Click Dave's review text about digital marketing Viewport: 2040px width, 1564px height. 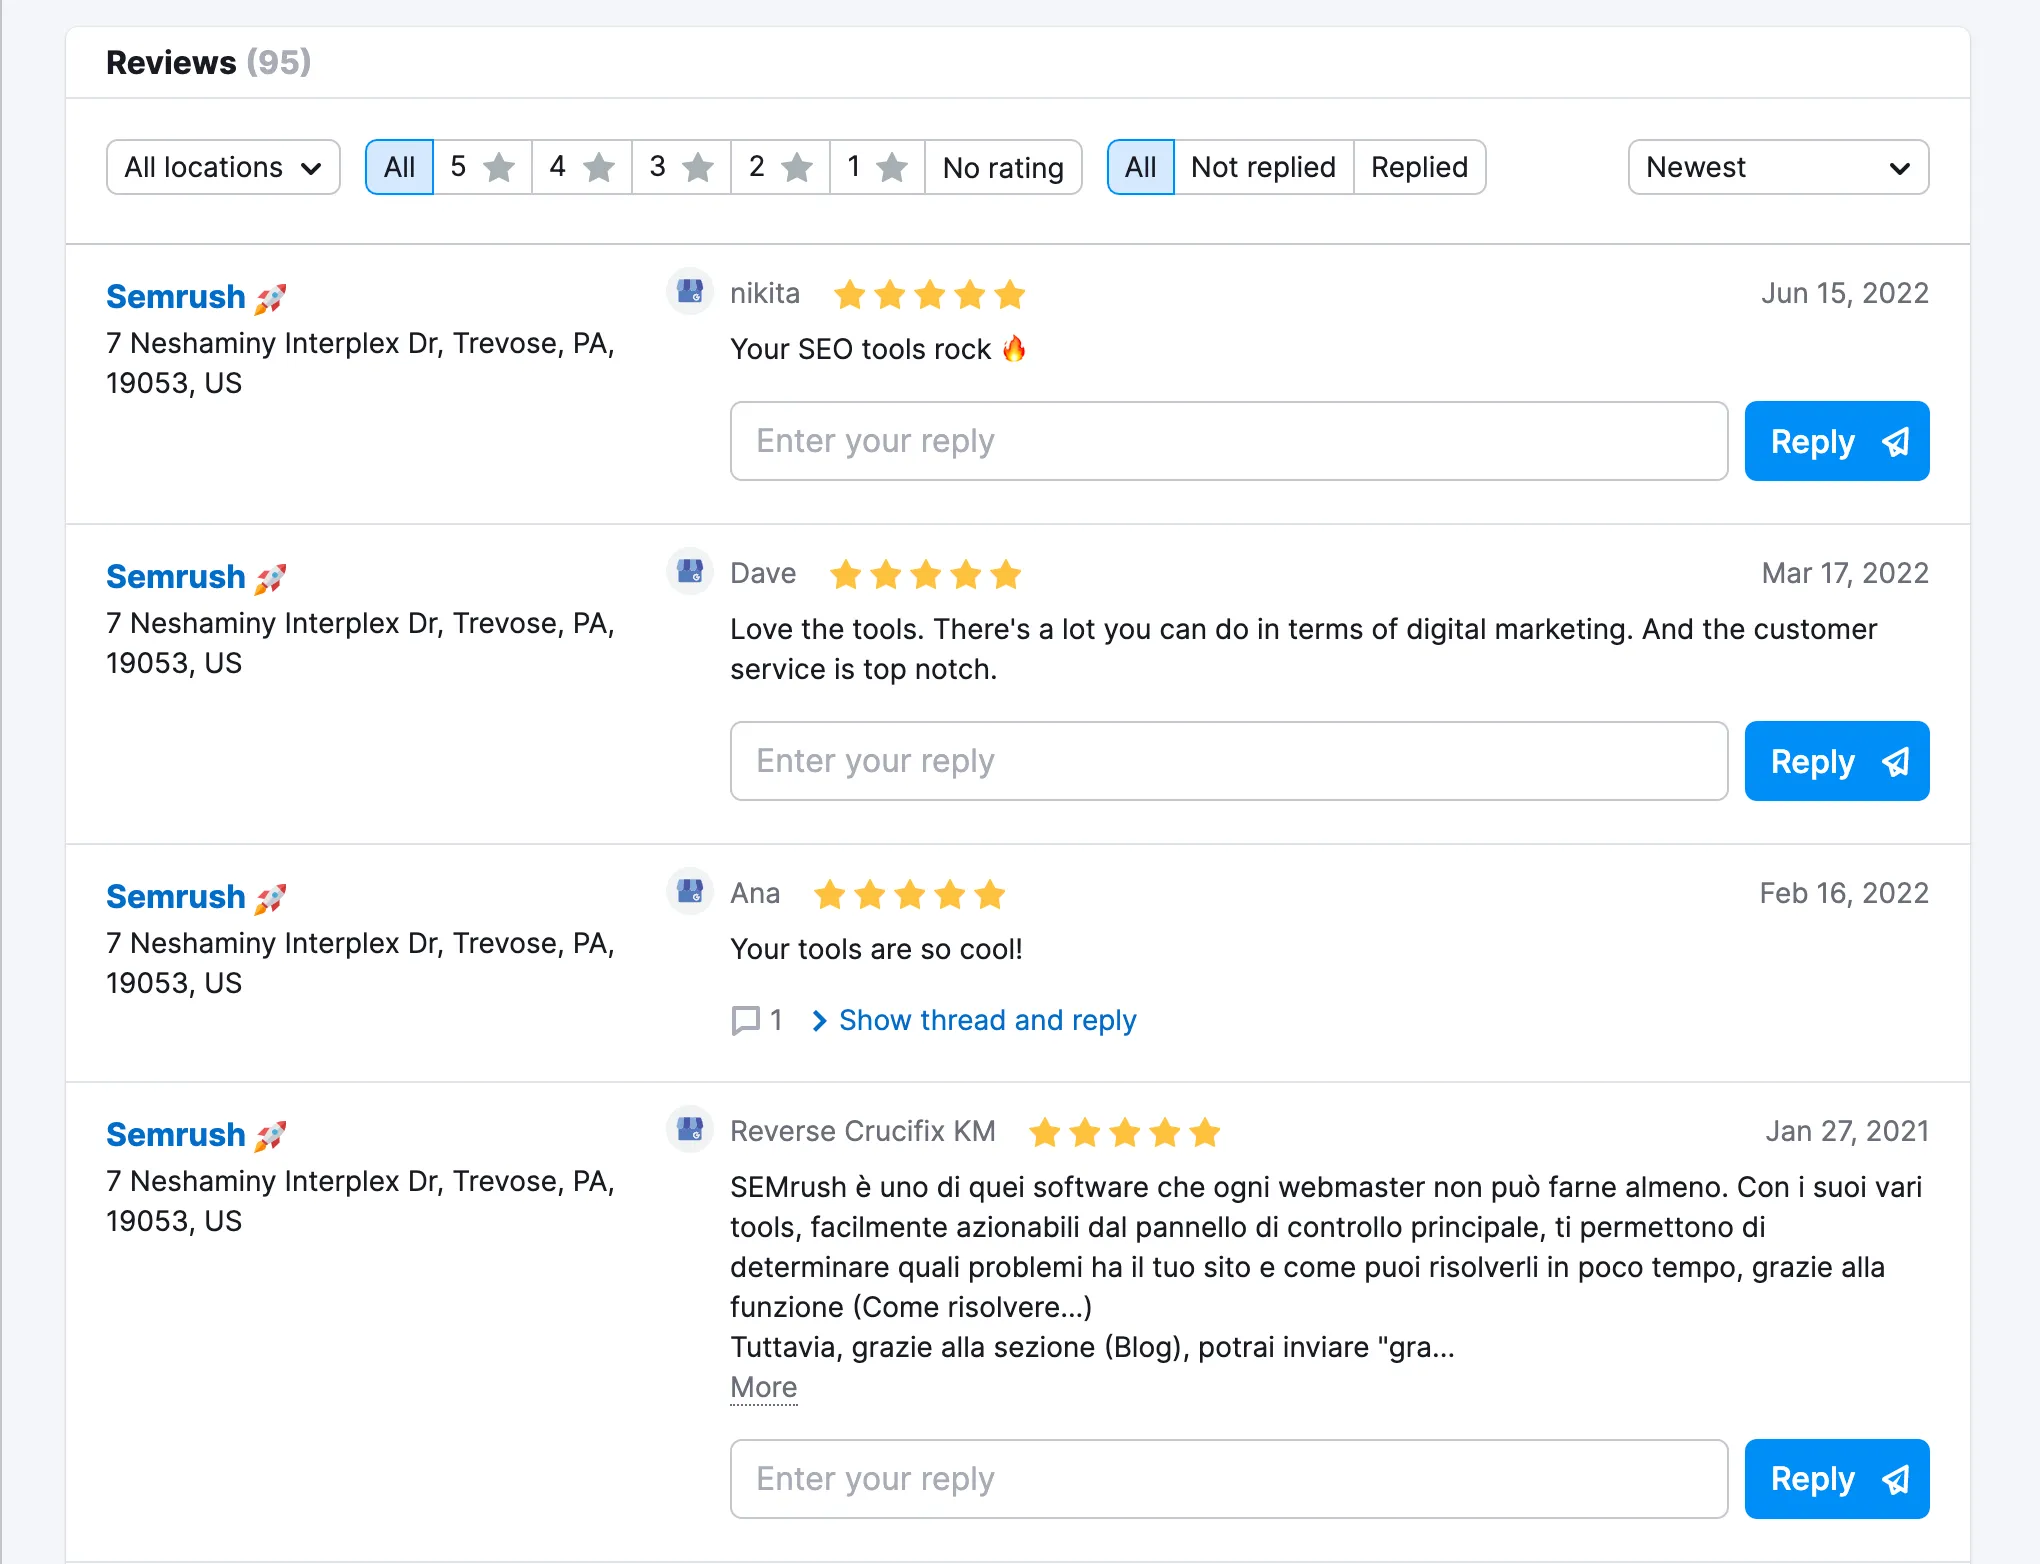tap(1303, 649)
